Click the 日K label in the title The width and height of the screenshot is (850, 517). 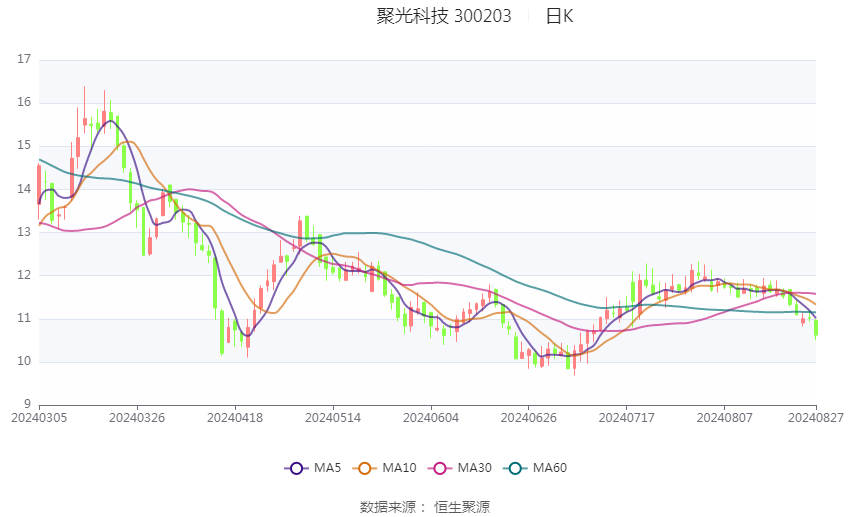(559, 16)
